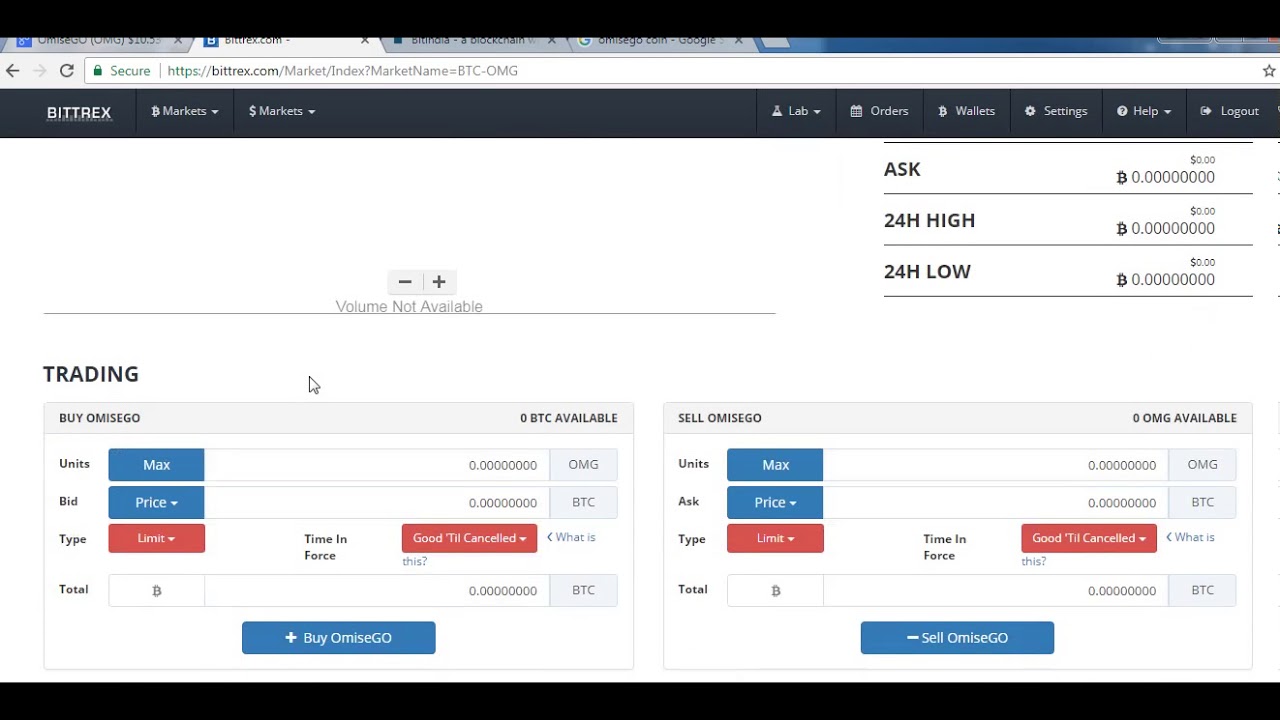Click the Ask price BTC input field

996,503
